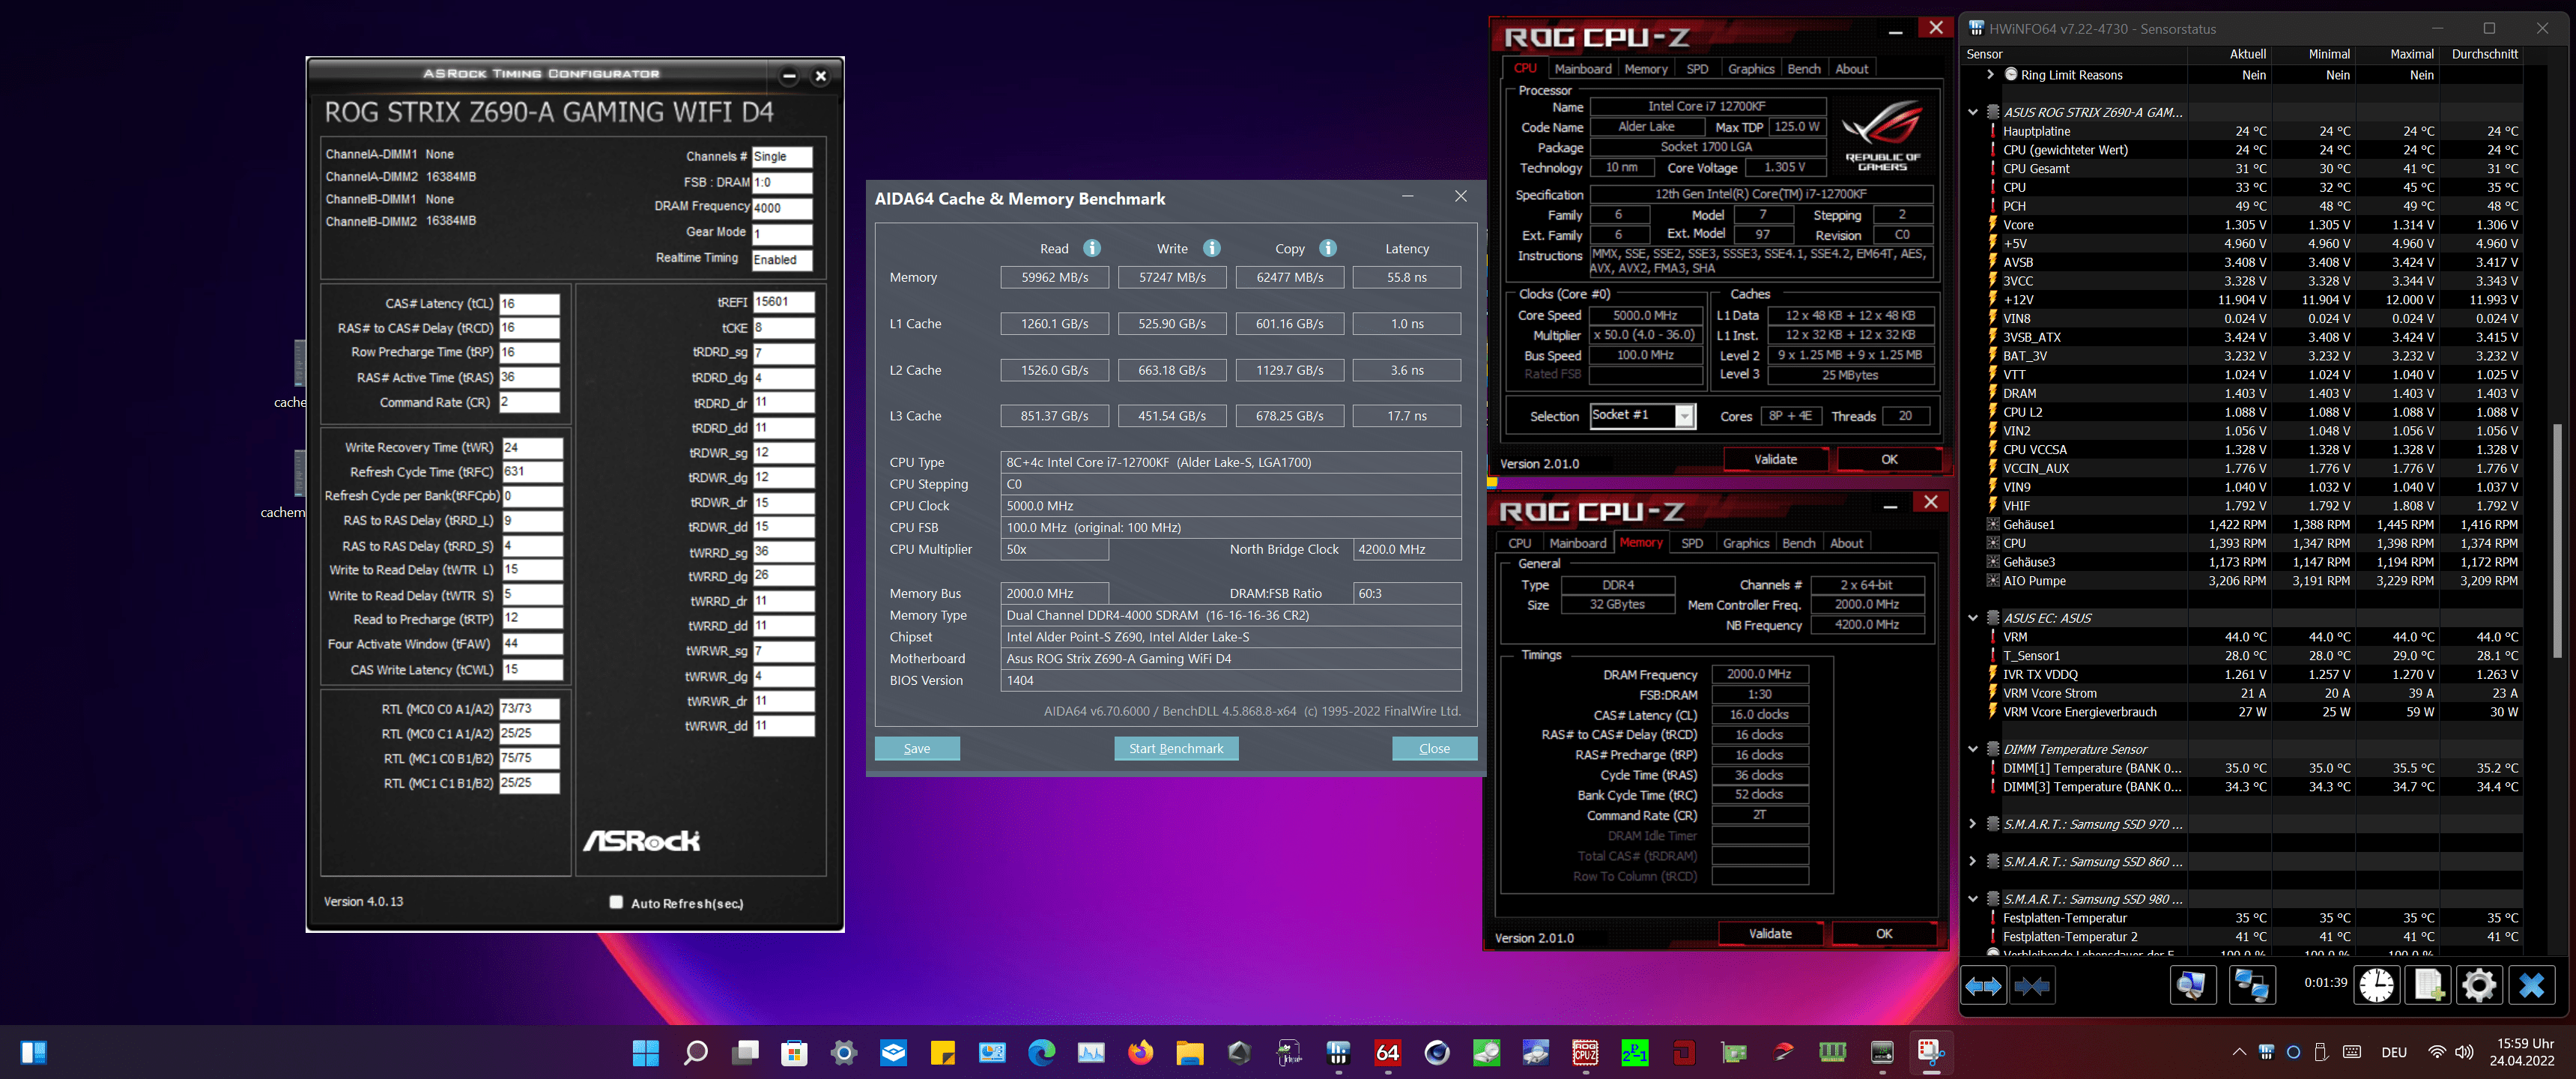Open SPD tab in upper CPU-Z window

click(1697, 69)
